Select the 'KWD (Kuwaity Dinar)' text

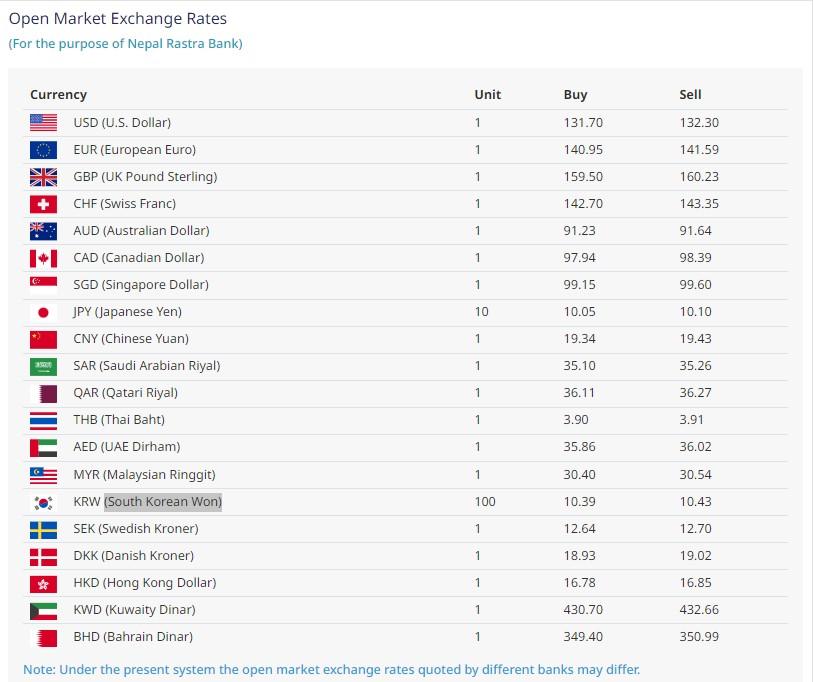134,610
